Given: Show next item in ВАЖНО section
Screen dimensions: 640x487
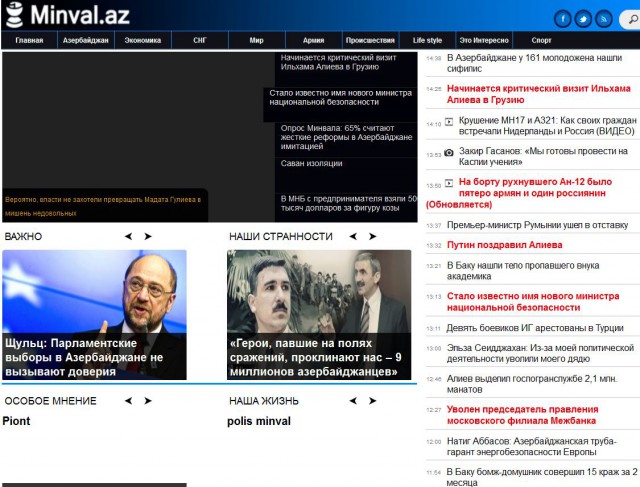Looking at the screenshot, I should click(x=148, y=236).
